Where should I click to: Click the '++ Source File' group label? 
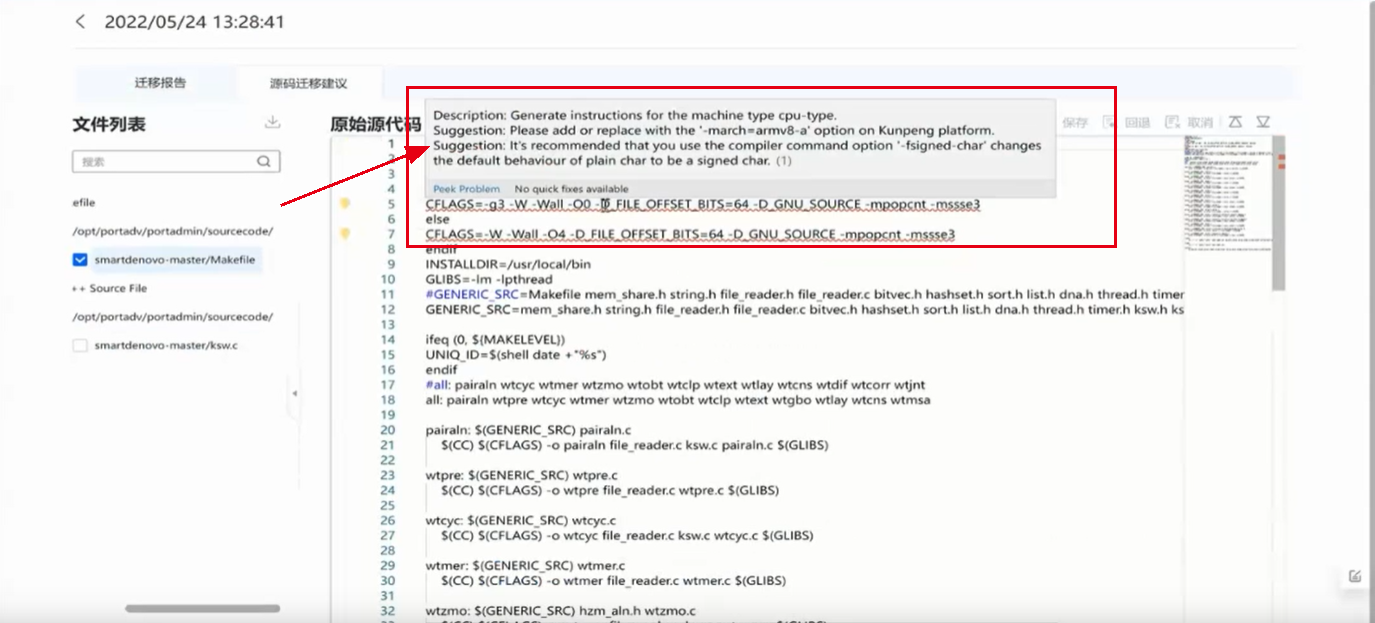109,288
